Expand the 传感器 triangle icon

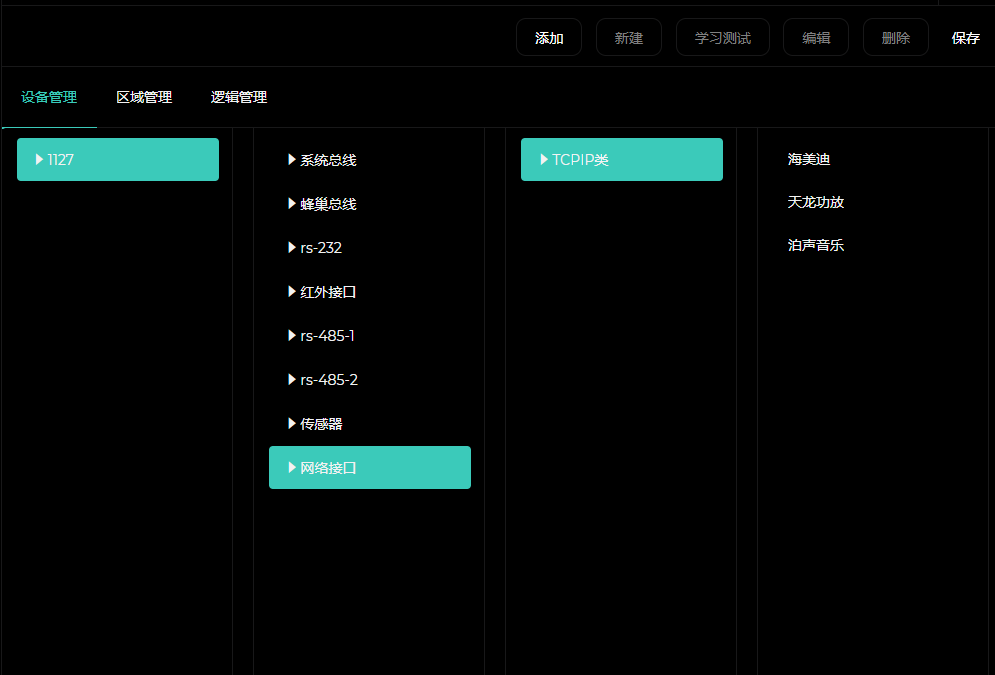(x=292, y=424)
